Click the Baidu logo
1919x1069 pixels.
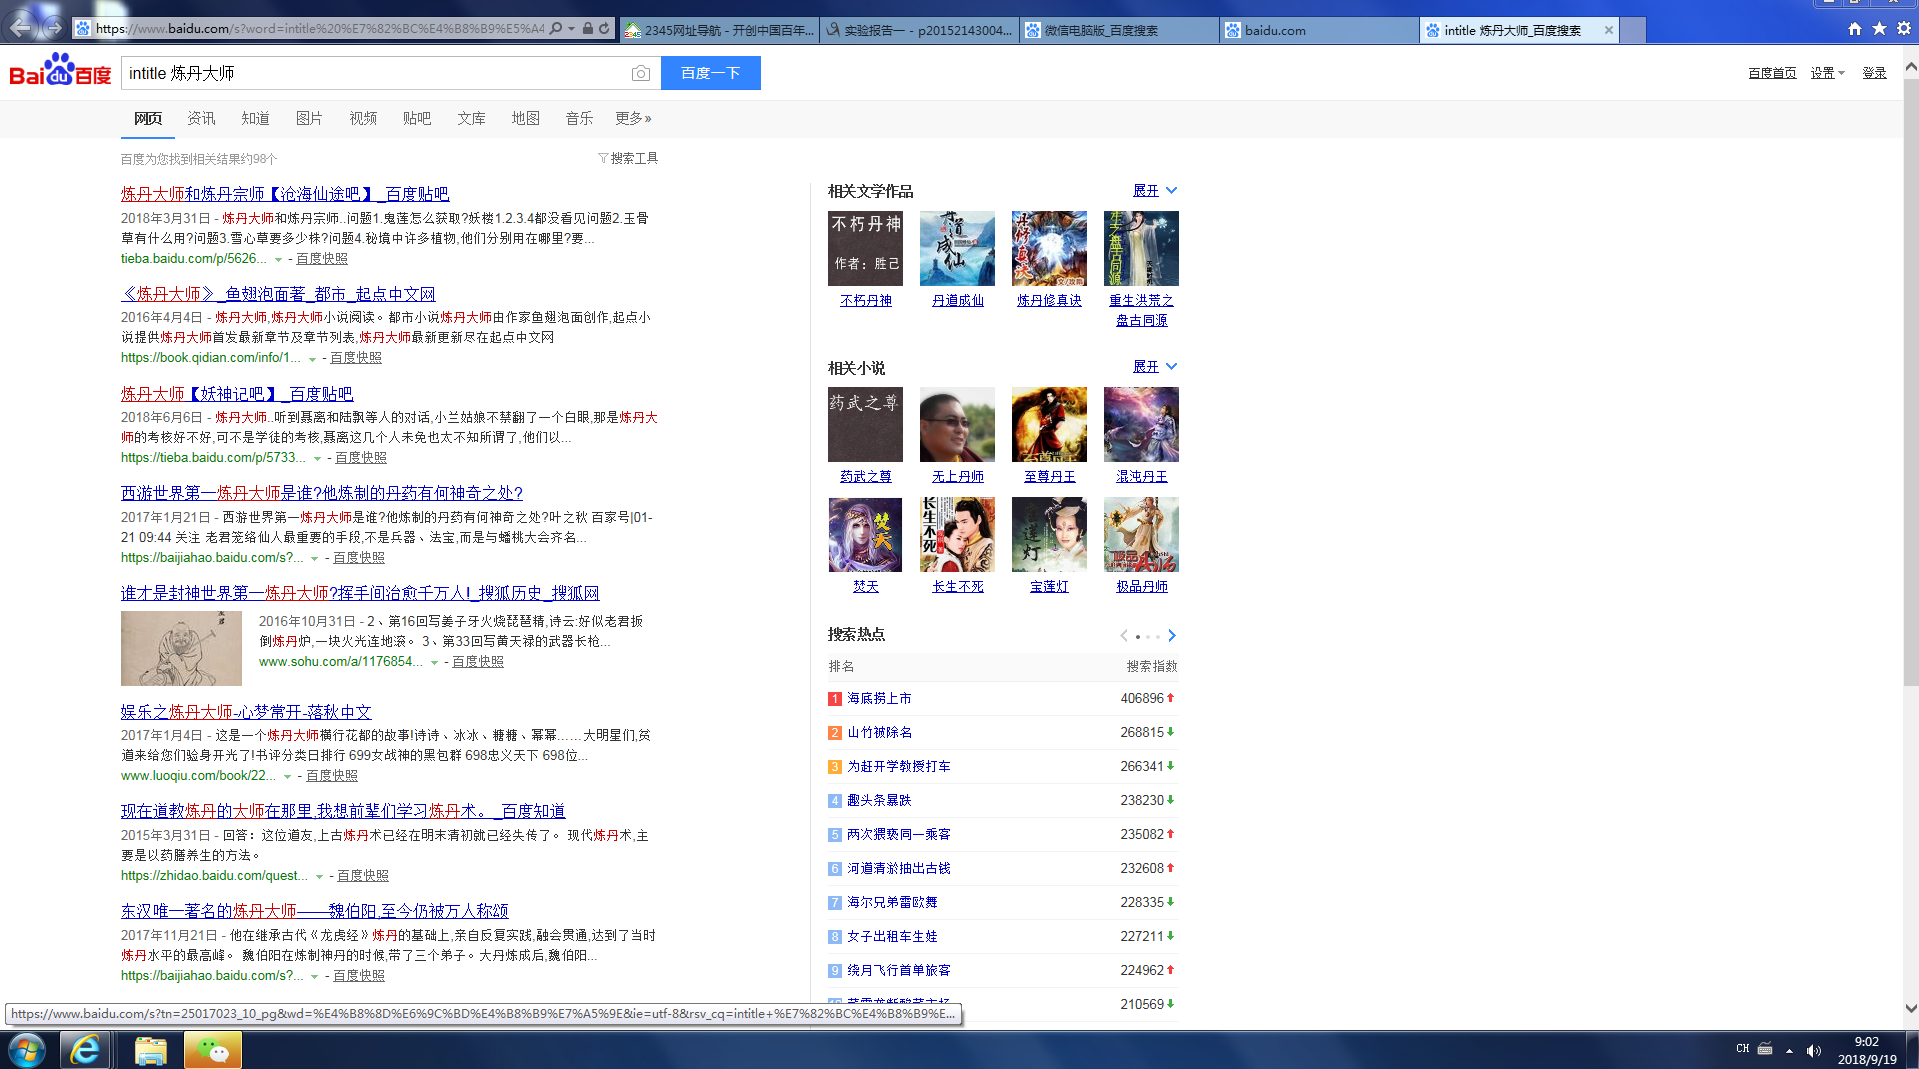(61, 71)
